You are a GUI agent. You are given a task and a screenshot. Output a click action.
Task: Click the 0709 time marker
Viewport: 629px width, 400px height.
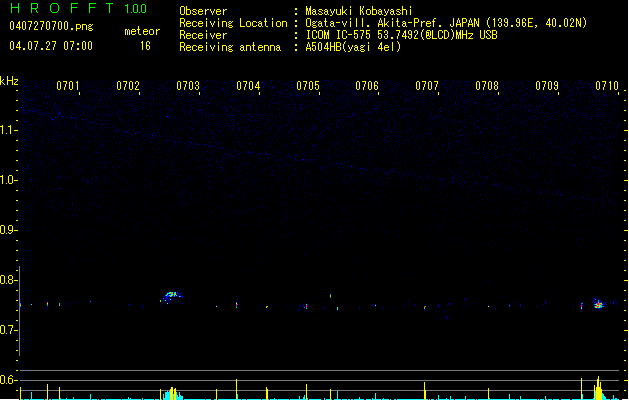(547, 86)
